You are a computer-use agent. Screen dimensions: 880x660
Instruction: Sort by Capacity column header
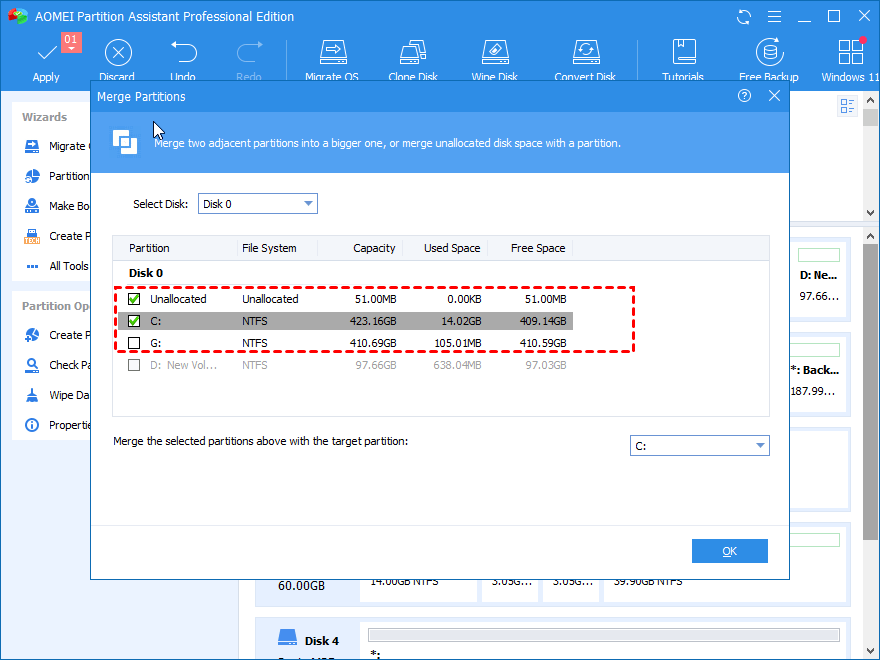point(374,248)
